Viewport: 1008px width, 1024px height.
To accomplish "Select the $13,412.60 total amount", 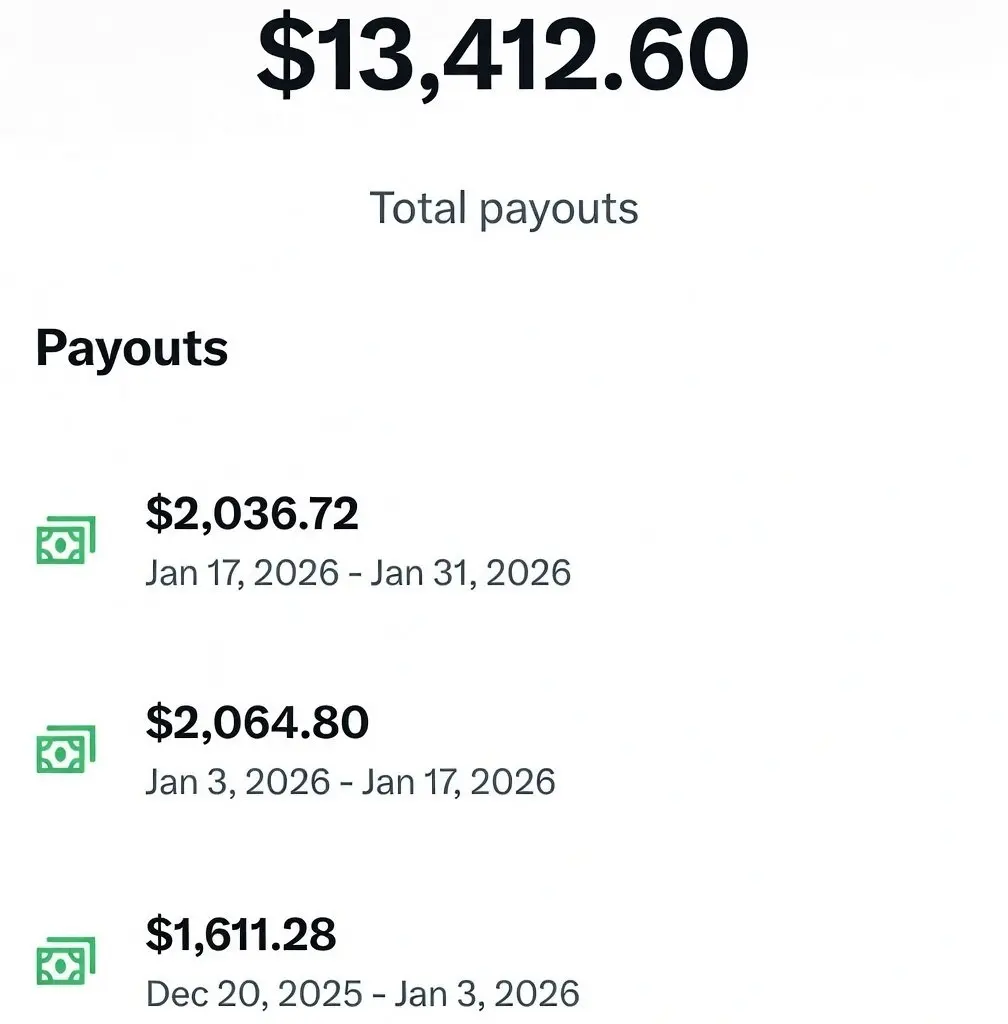I will coord(503,54).
